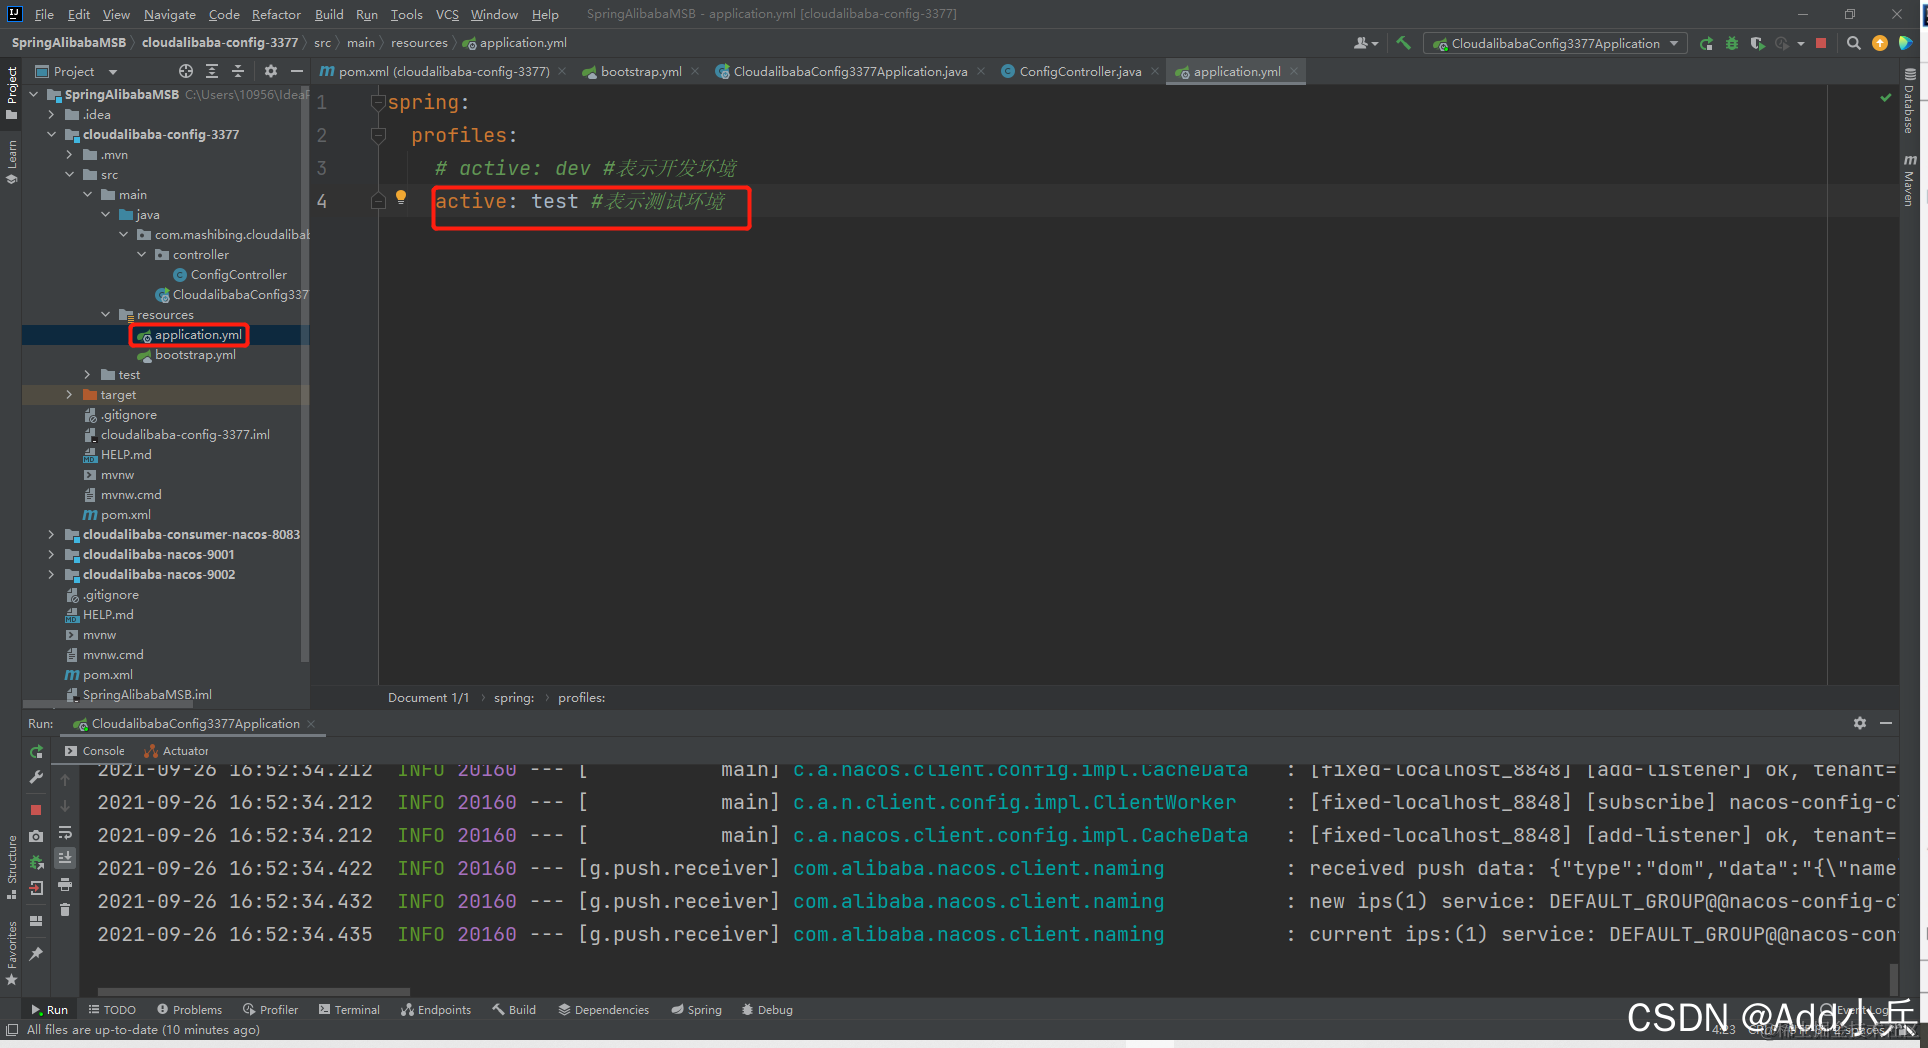Click the Run panel camera dump threads icon
Screen dimensions: 1928x1048
coord(36,836)
